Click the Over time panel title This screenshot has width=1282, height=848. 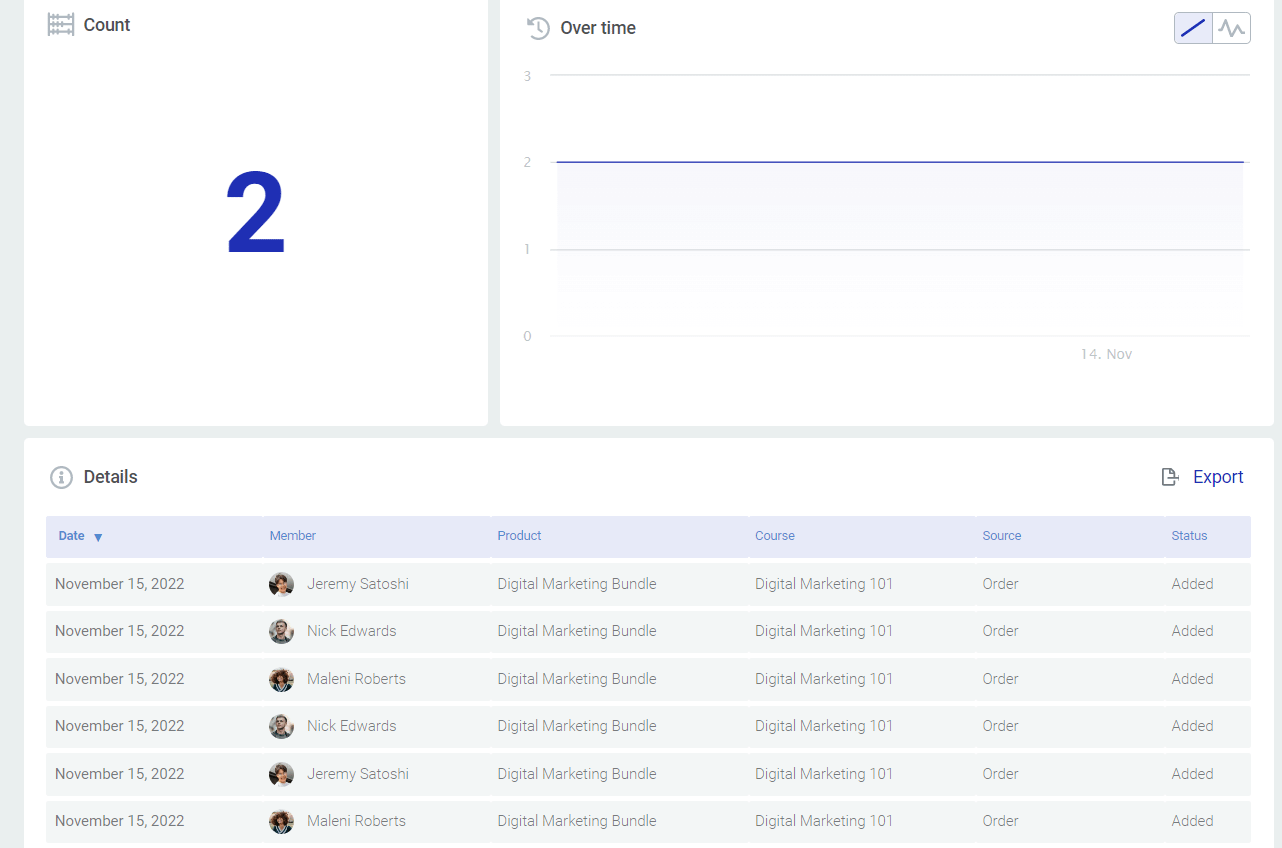[x=598, y=28]
